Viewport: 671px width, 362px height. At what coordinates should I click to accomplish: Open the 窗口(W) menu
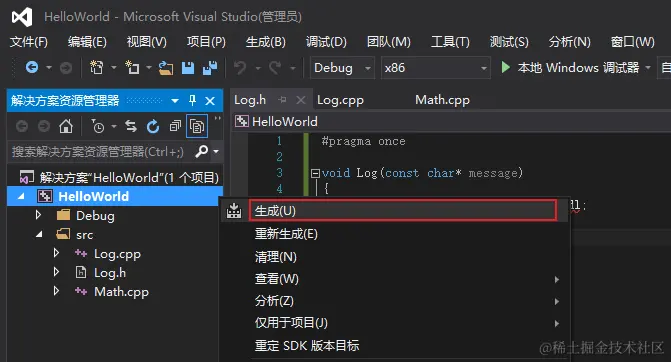[632, 42]
